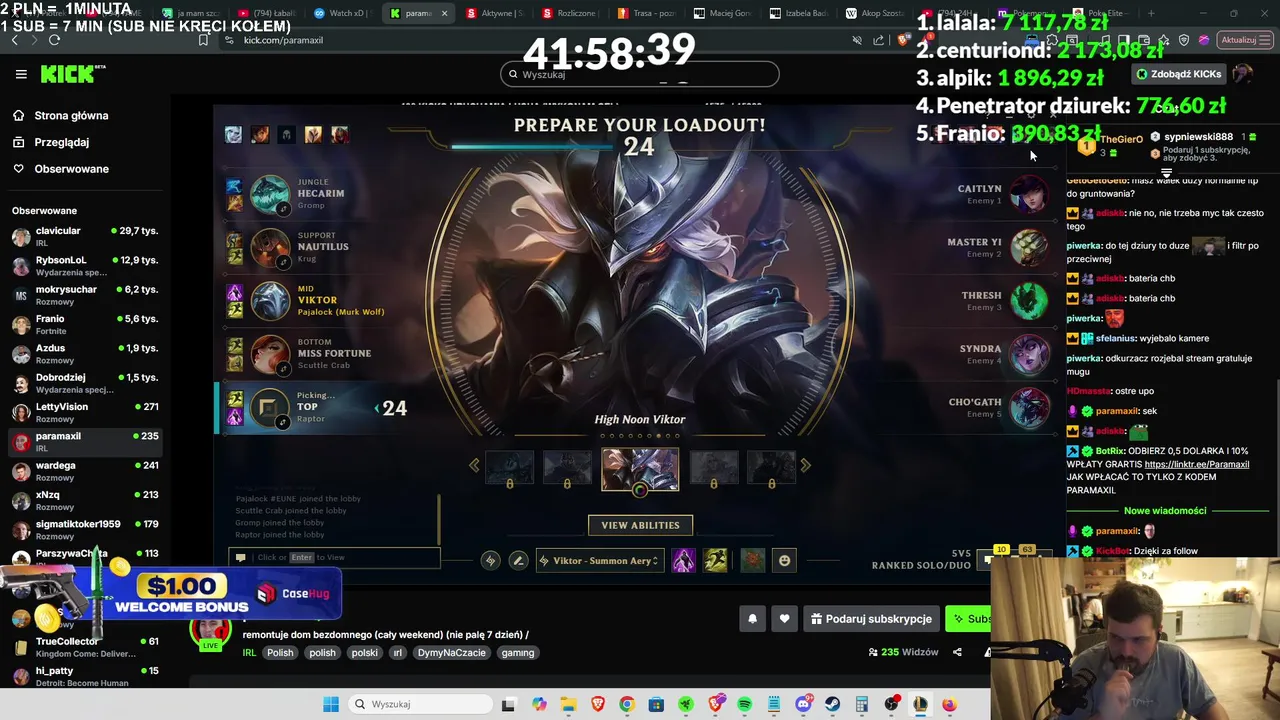Open Steam from the taskbar
The image size is (1280, 720).
coord(832,704)
